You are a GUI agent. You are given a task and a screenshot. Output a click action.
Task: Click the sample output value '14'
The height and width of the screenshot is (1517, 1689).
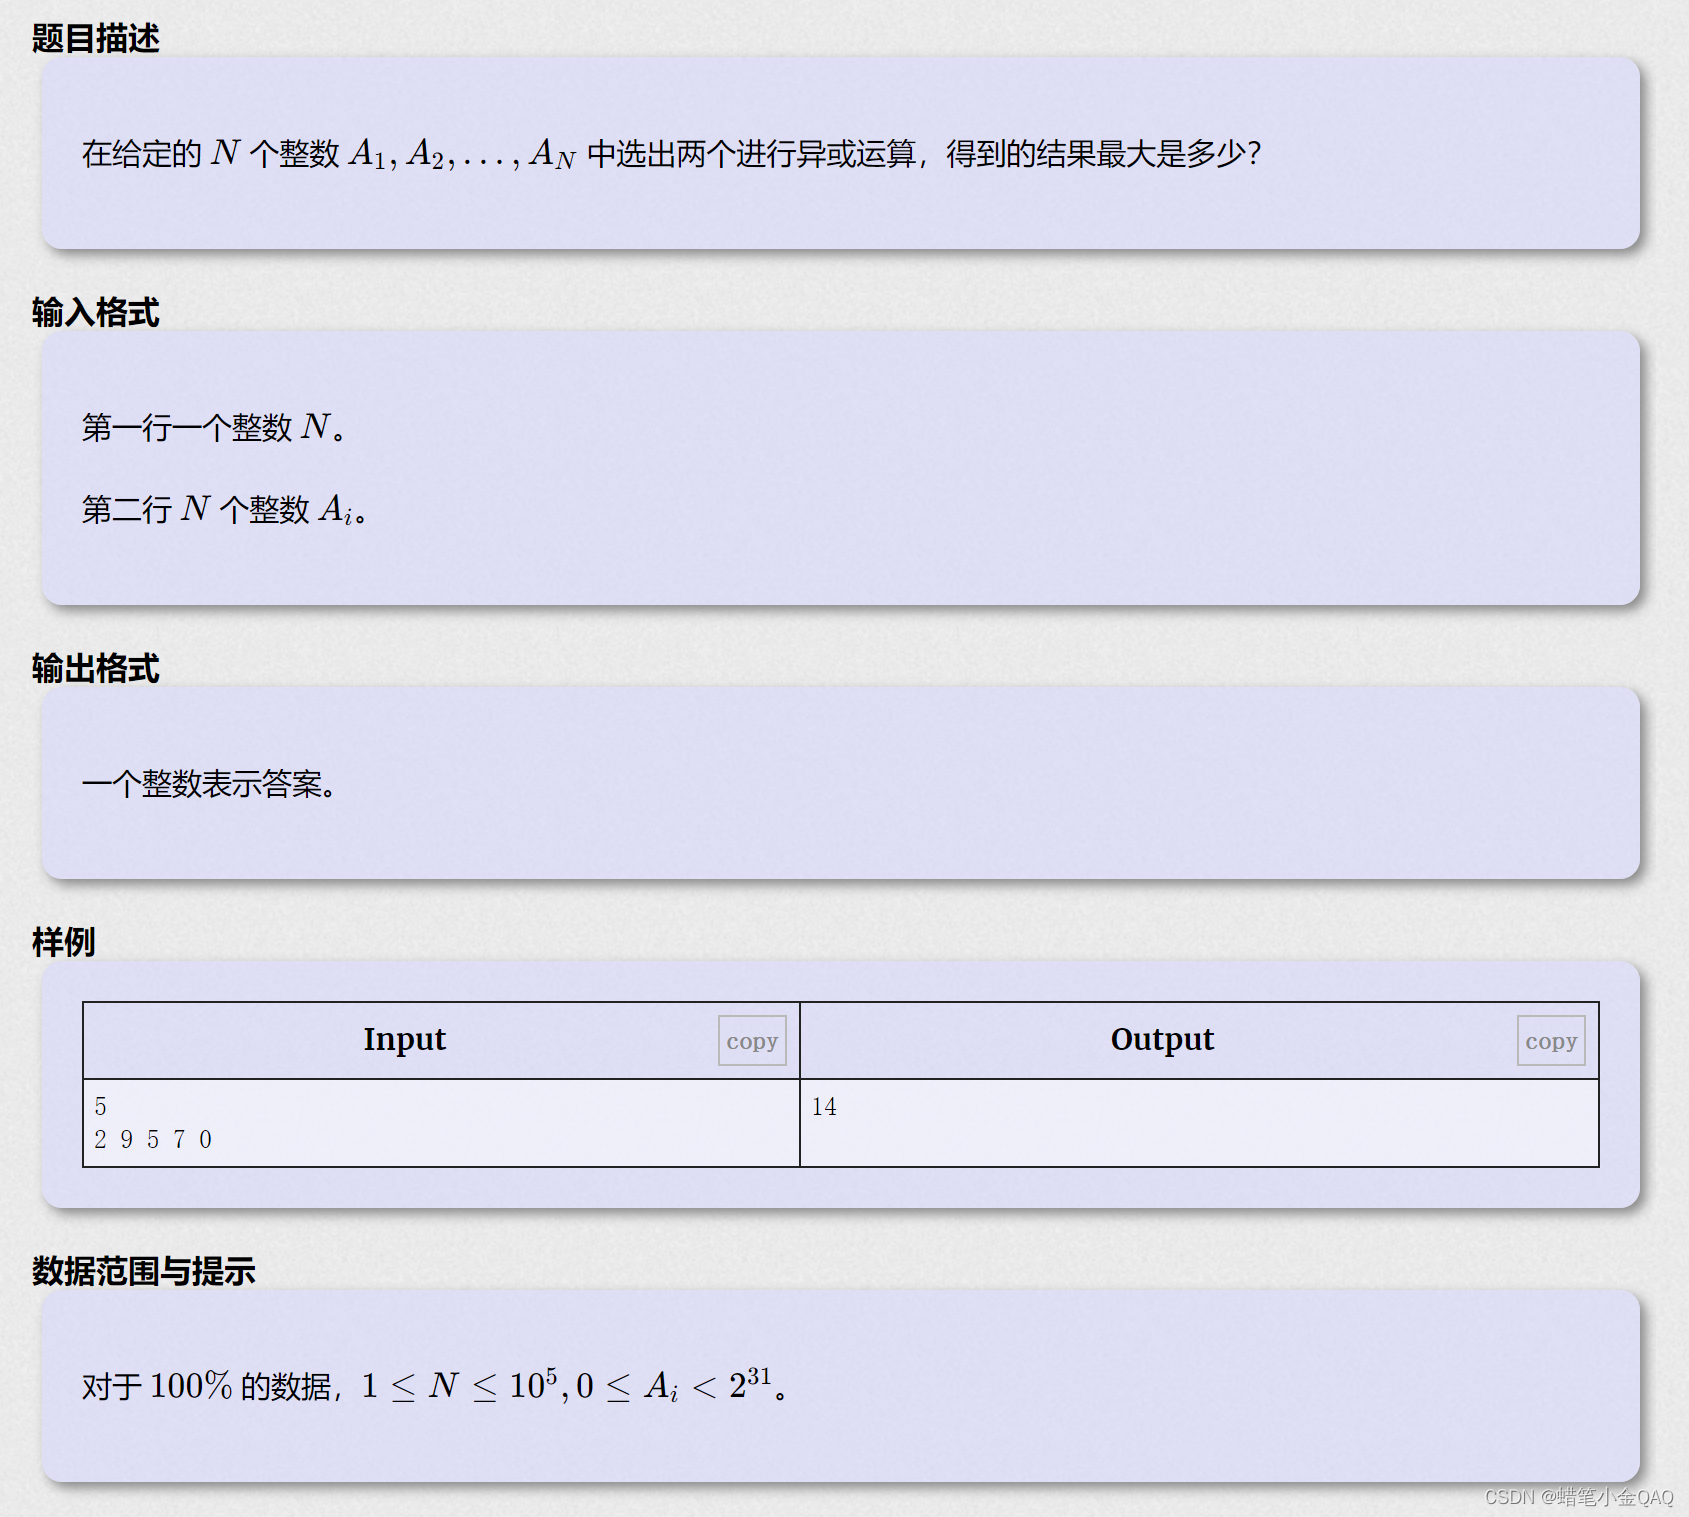tap(824, 1107)
